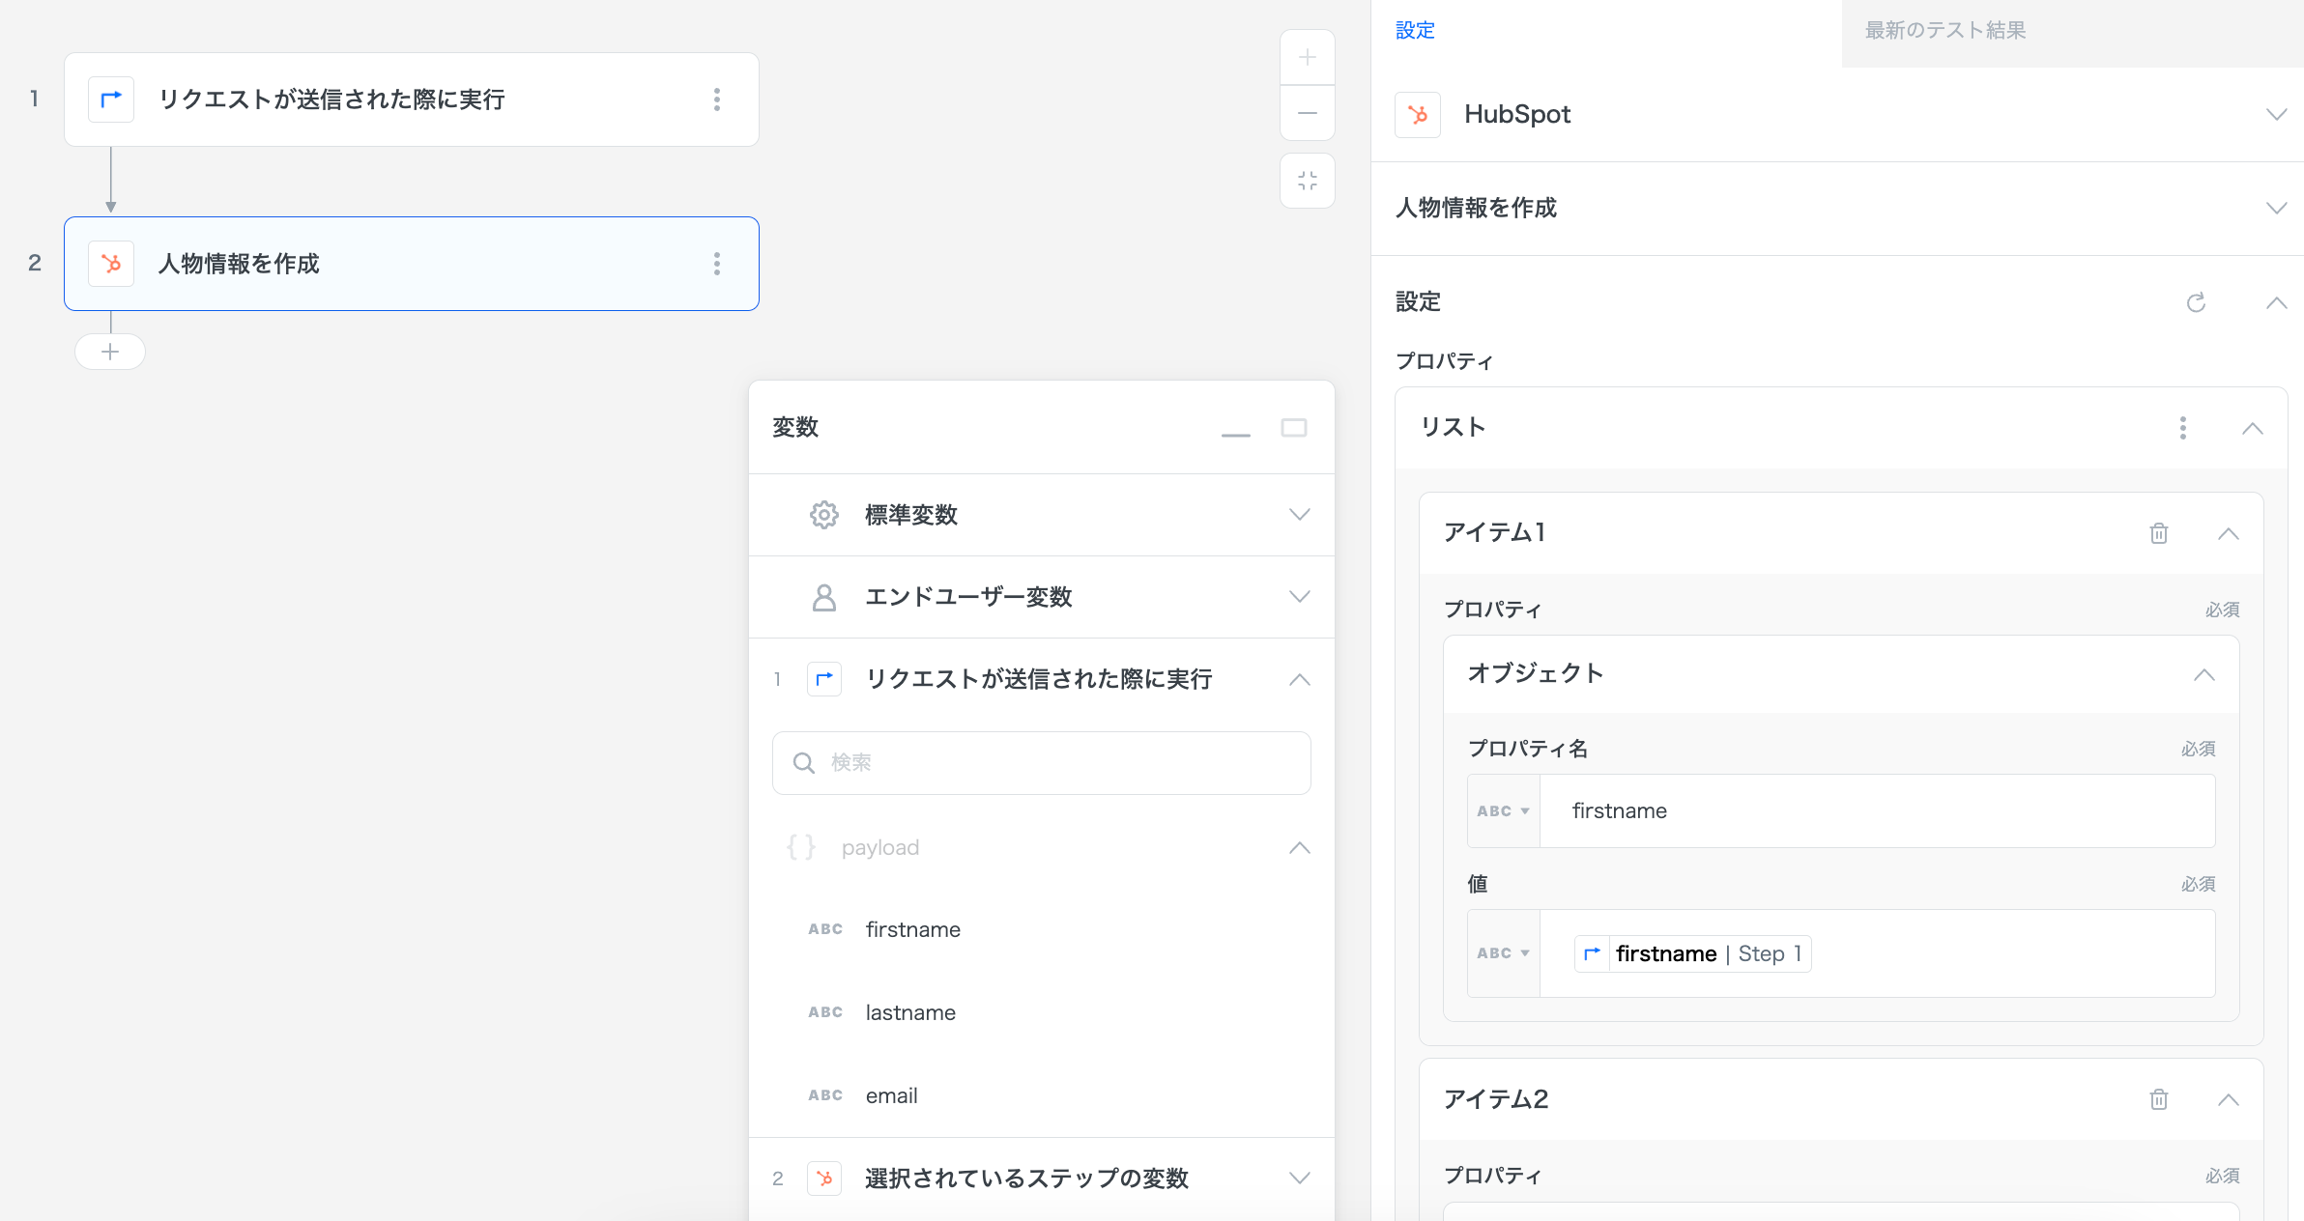Screen dimensions: 2304x1221
Task: Expand the 標準変数 section
Action: pos(1298,515)
